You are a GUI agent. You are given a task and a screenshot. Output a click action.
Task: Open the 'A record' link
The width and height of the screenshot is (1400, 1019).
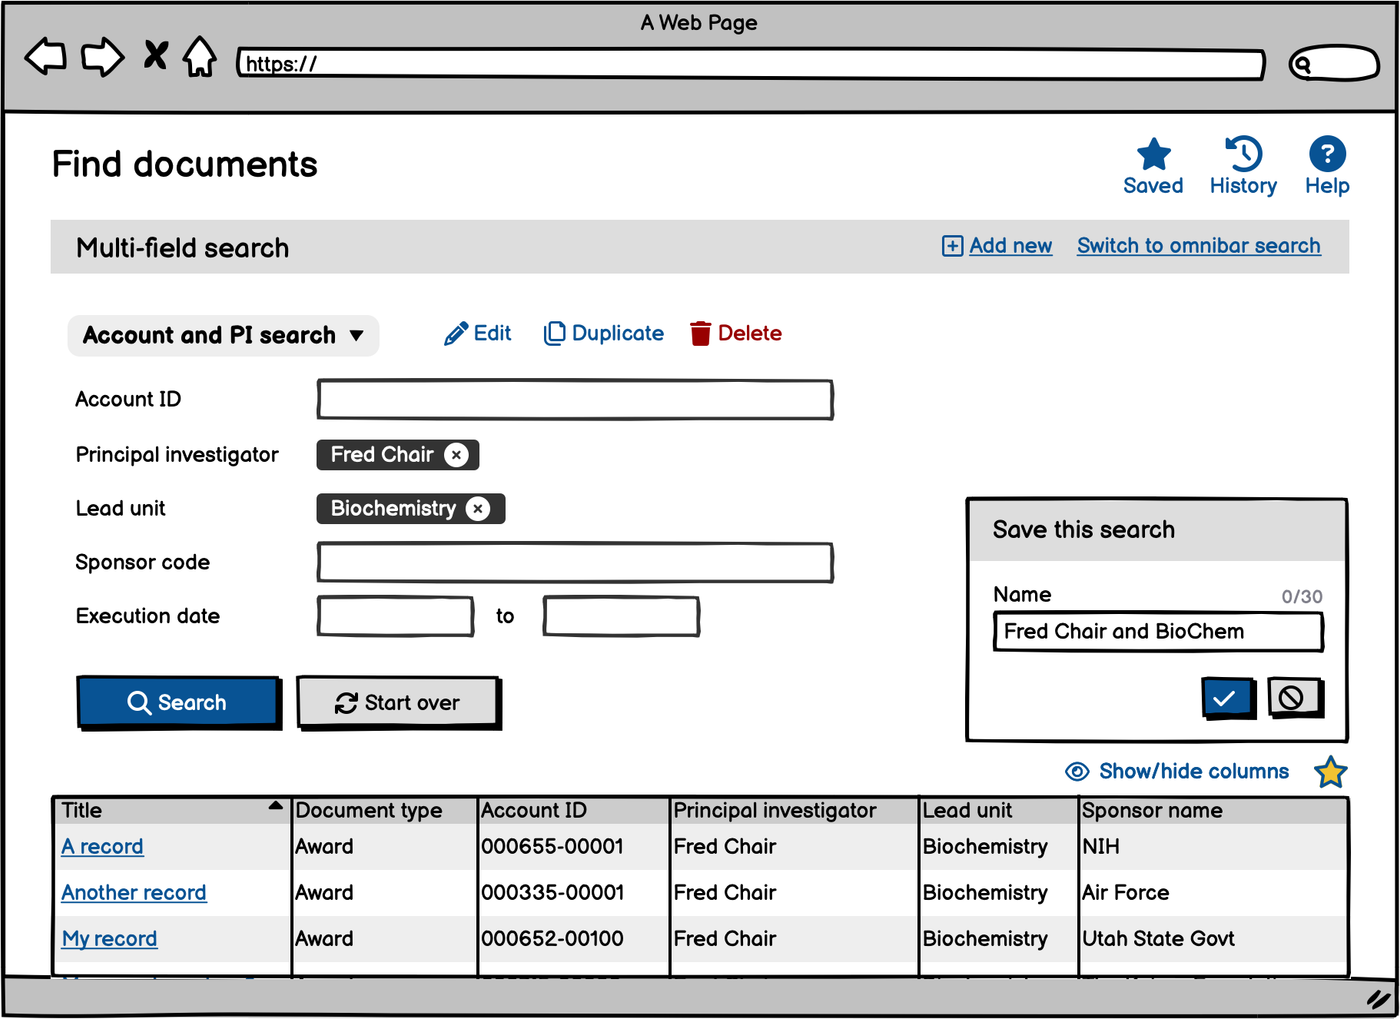pos(102,847)
